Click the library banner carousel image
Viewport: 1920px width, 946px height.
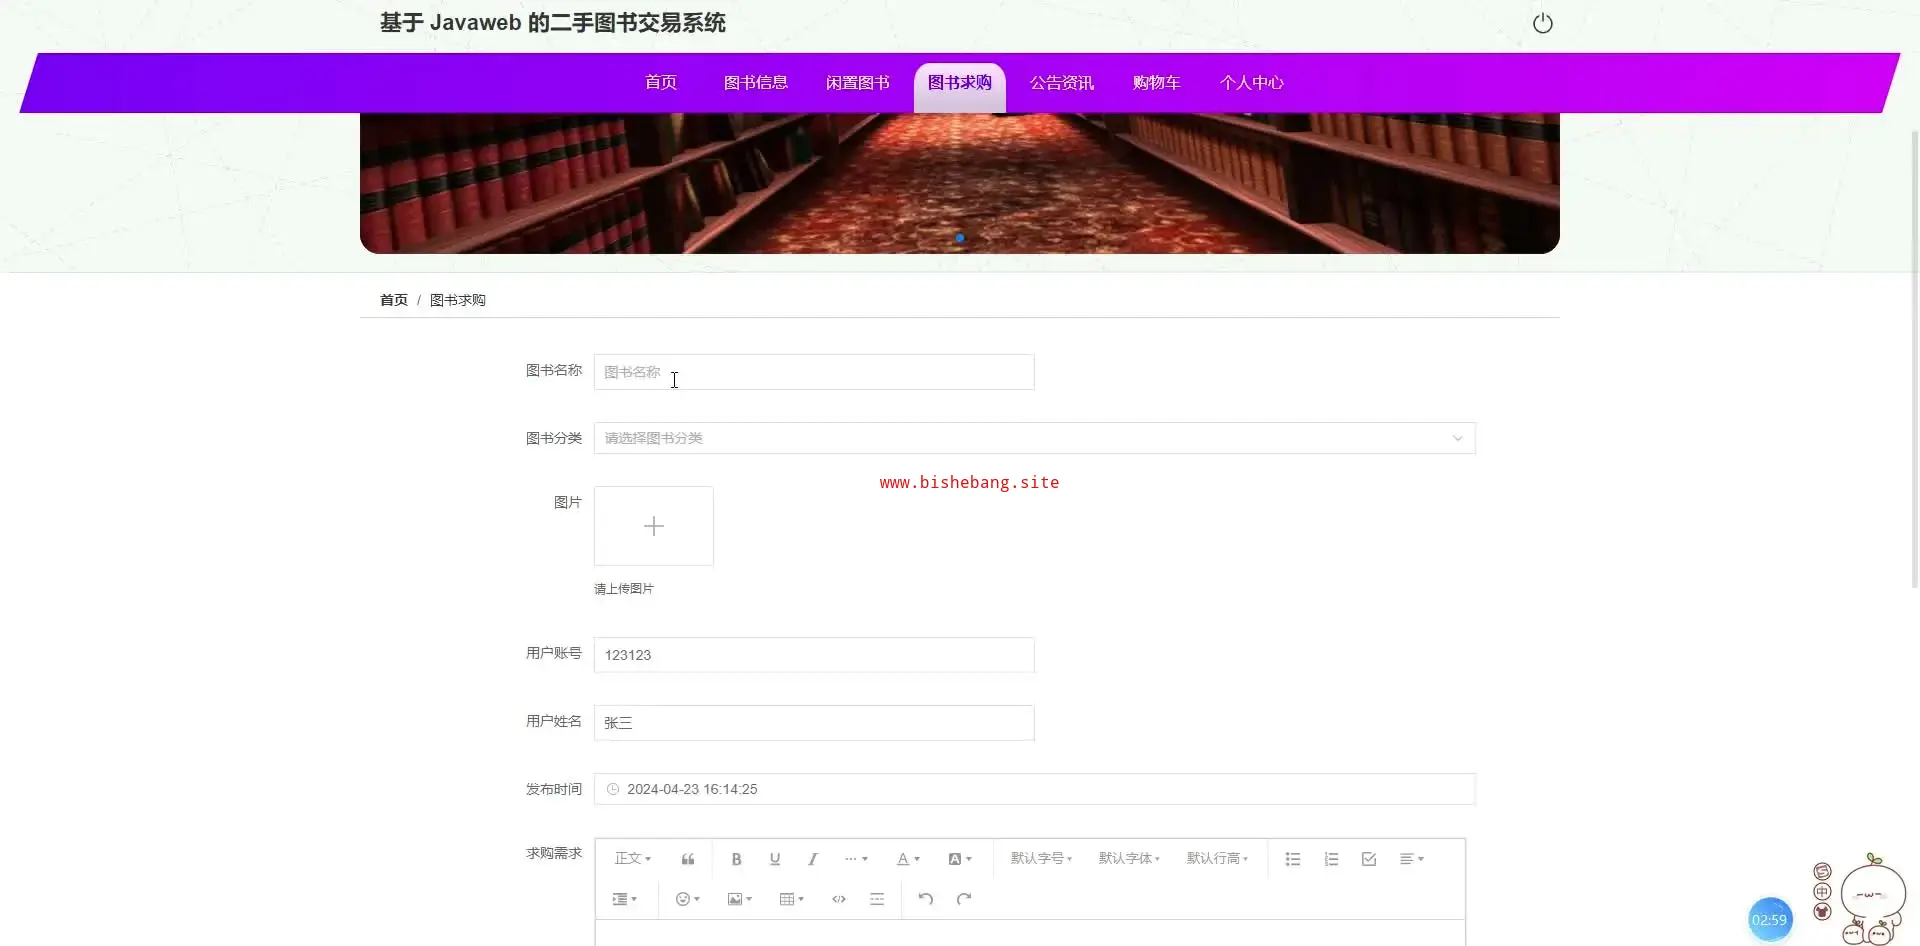click(x=960, y=182)
